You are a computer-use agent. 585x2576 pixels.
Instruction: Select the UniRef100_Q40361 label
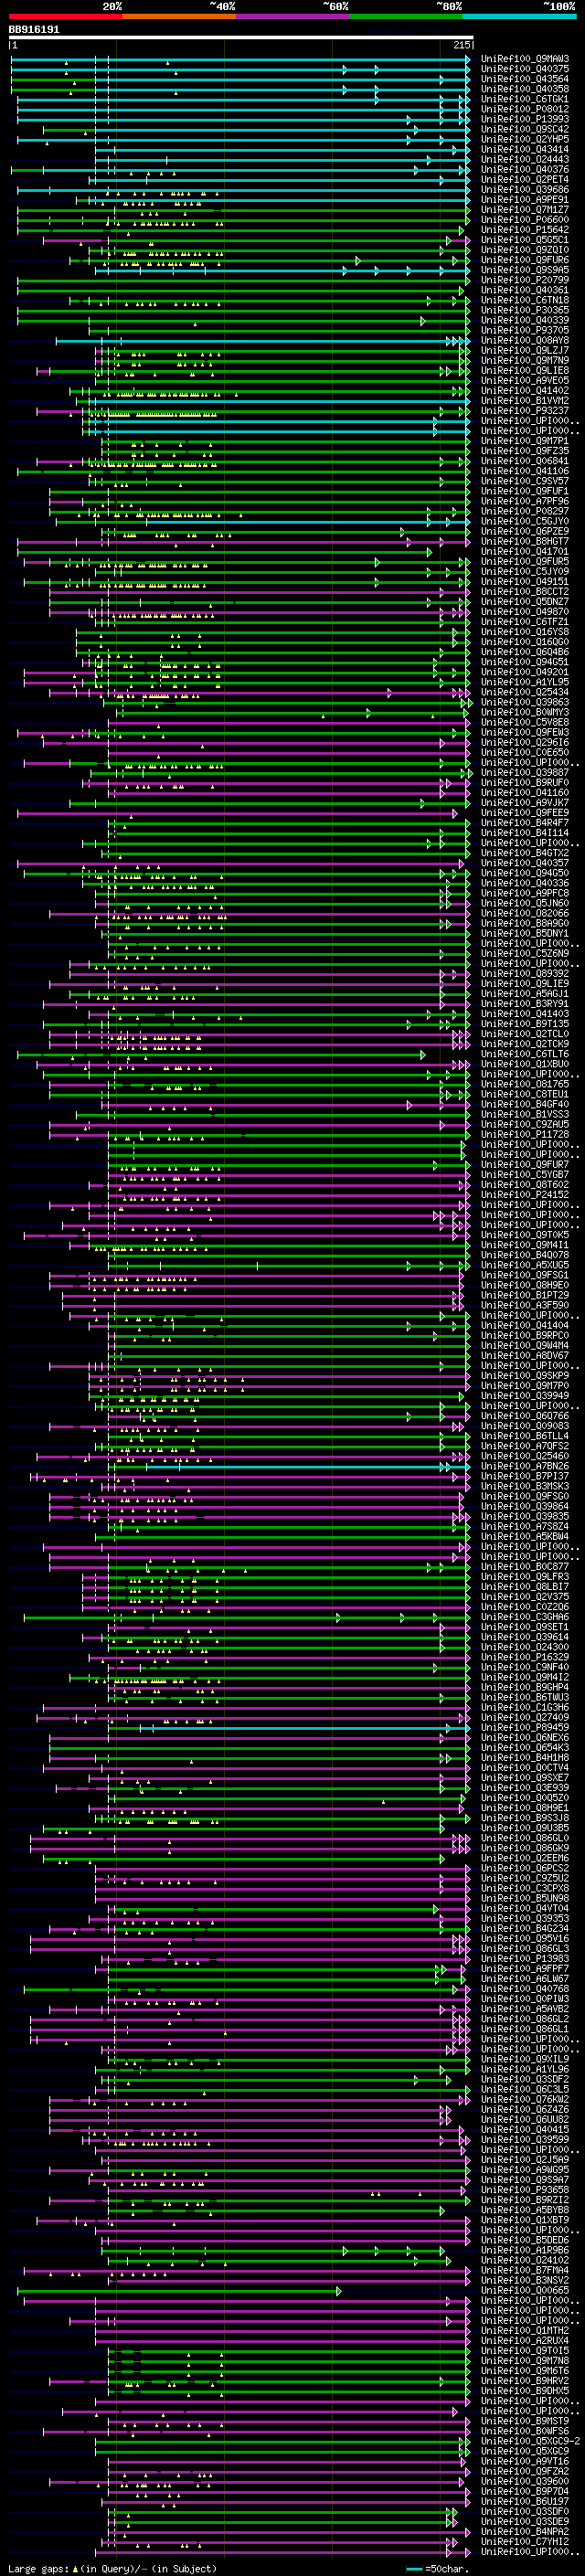525,290
